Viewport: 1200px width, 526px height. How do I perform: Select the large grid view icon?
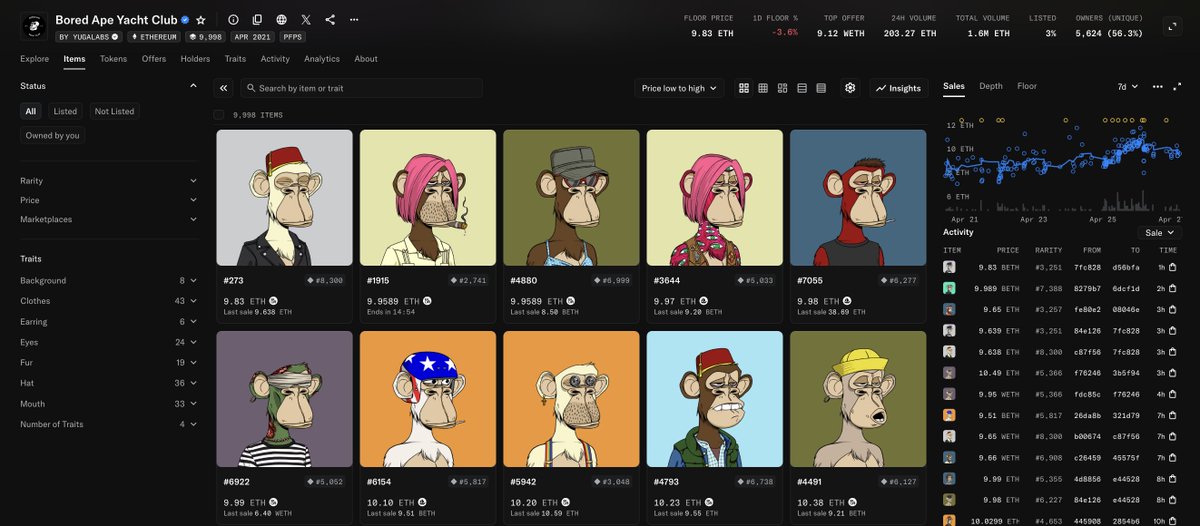coord(744,88)
